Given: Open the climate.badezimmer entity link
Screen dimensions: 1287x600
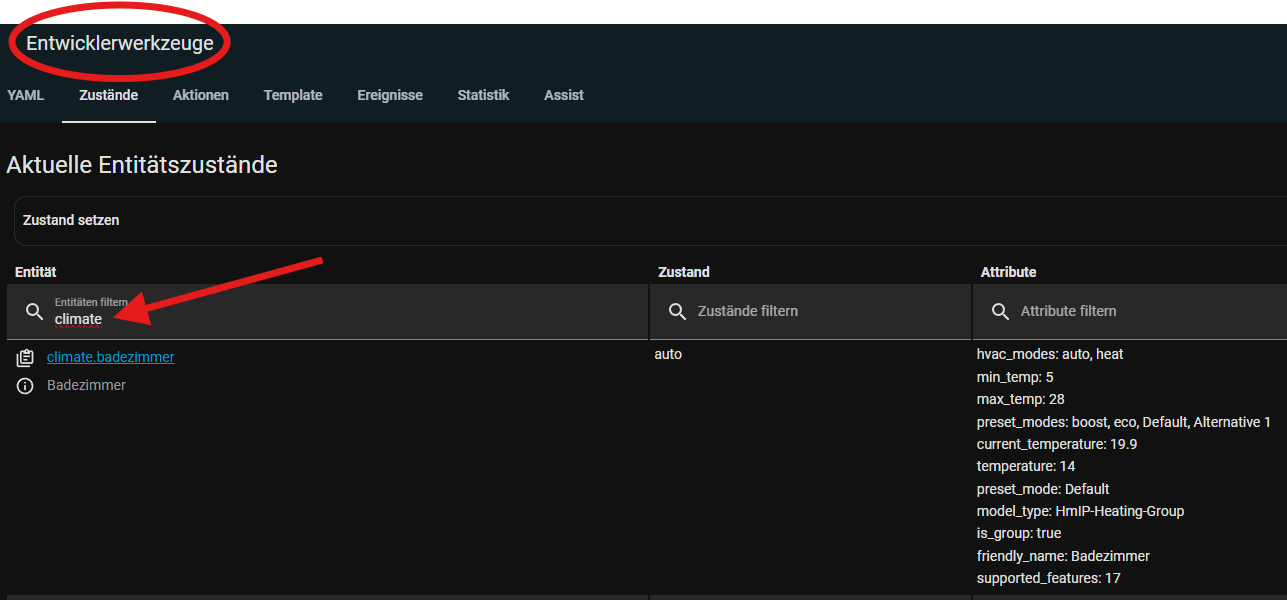Looking at the screenshot, I should (110, 357).
